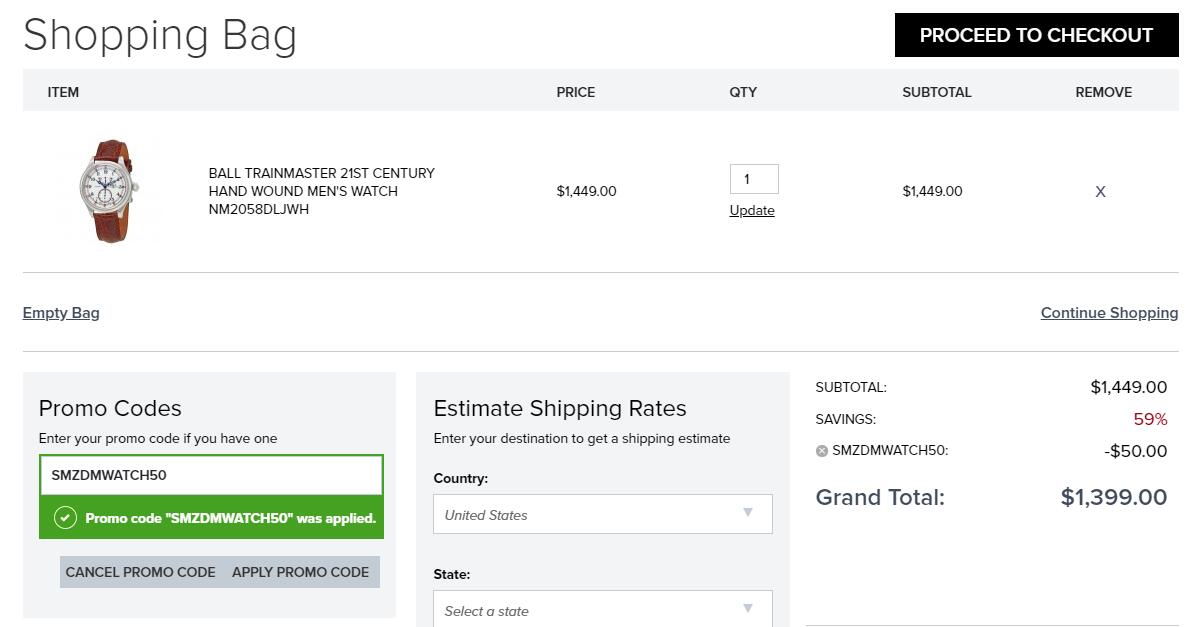Click the -$50.00 discount amount
This screenshot has height=627, width=1201.
pos(1136,451)
